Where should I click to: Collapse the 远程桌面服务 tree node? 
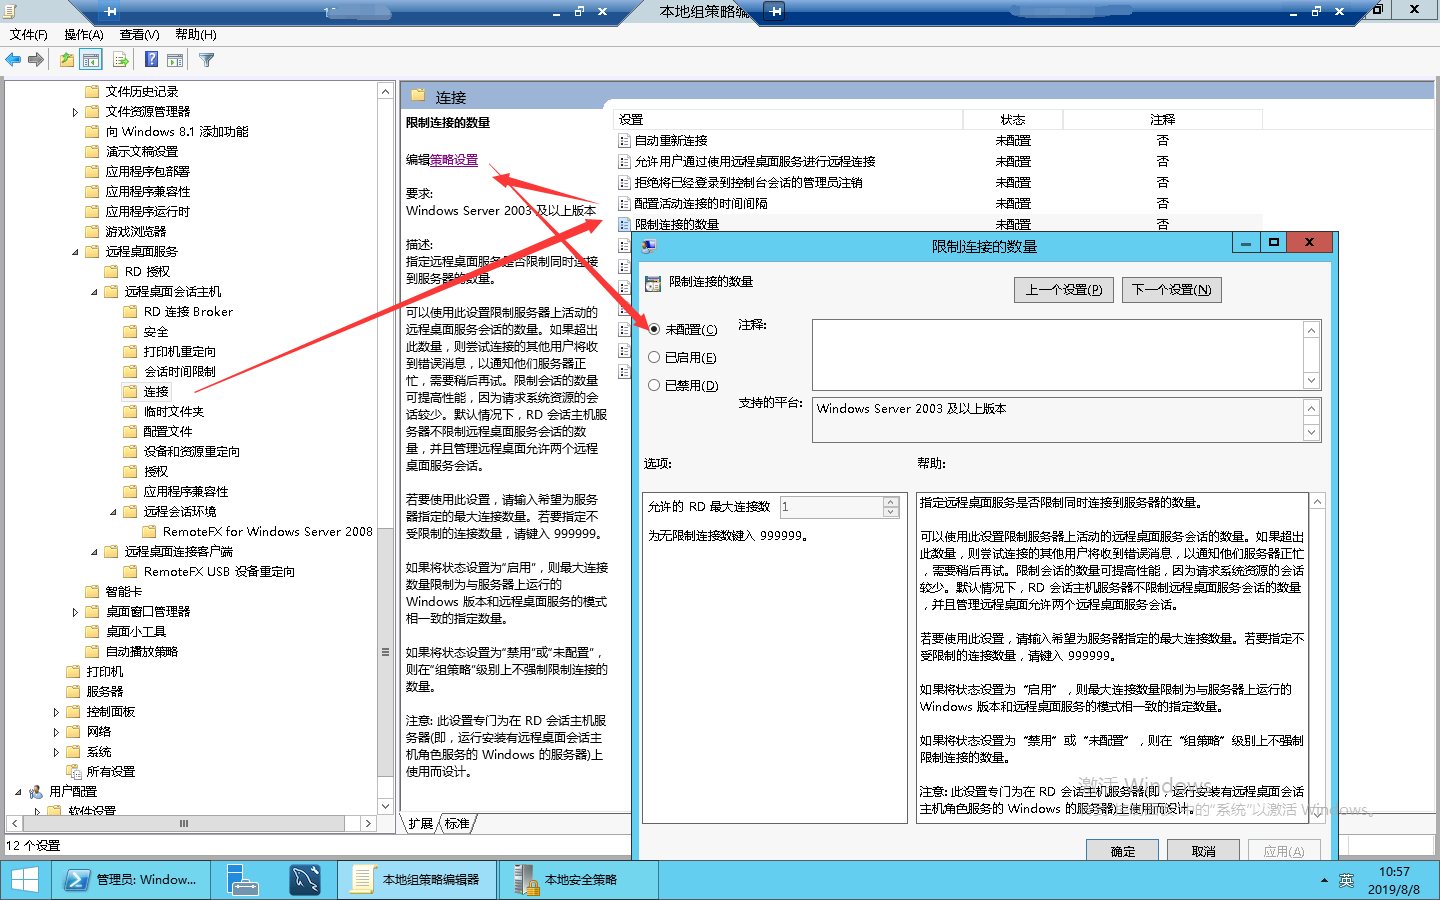pos(75,252)
